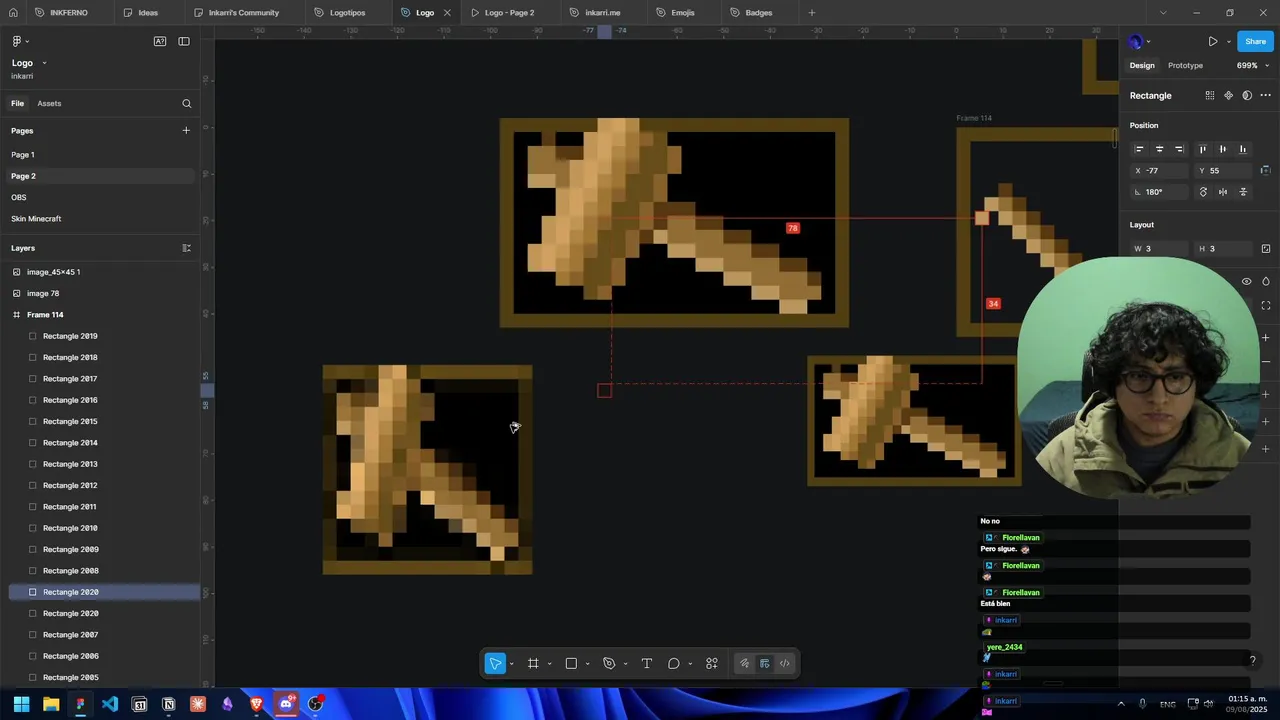Switch to Dev Mode

pyautogui.click(x=785, y=663)
